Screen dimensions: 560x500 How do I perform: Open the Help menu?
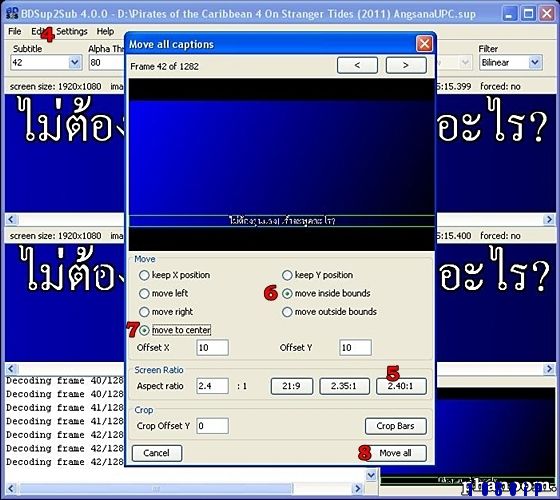(105, 31)
